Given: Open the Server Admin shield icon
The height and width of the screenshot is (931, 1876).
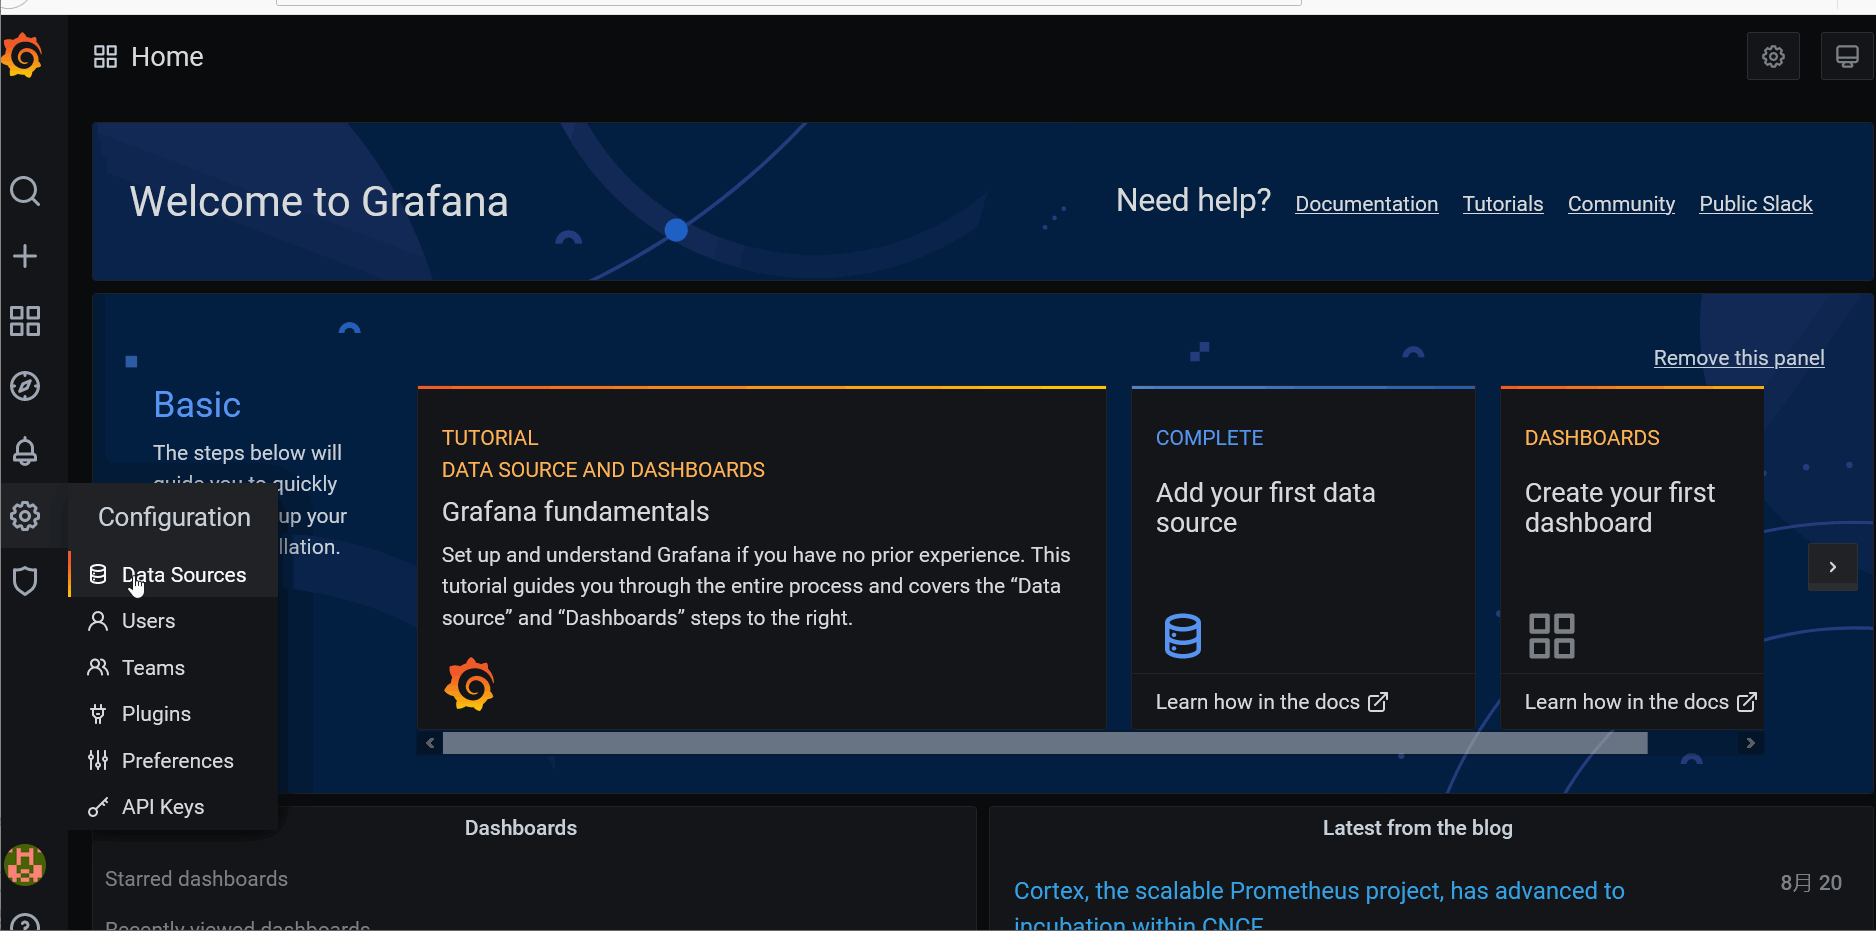Looking at the screenshot, I should (25, 581).
